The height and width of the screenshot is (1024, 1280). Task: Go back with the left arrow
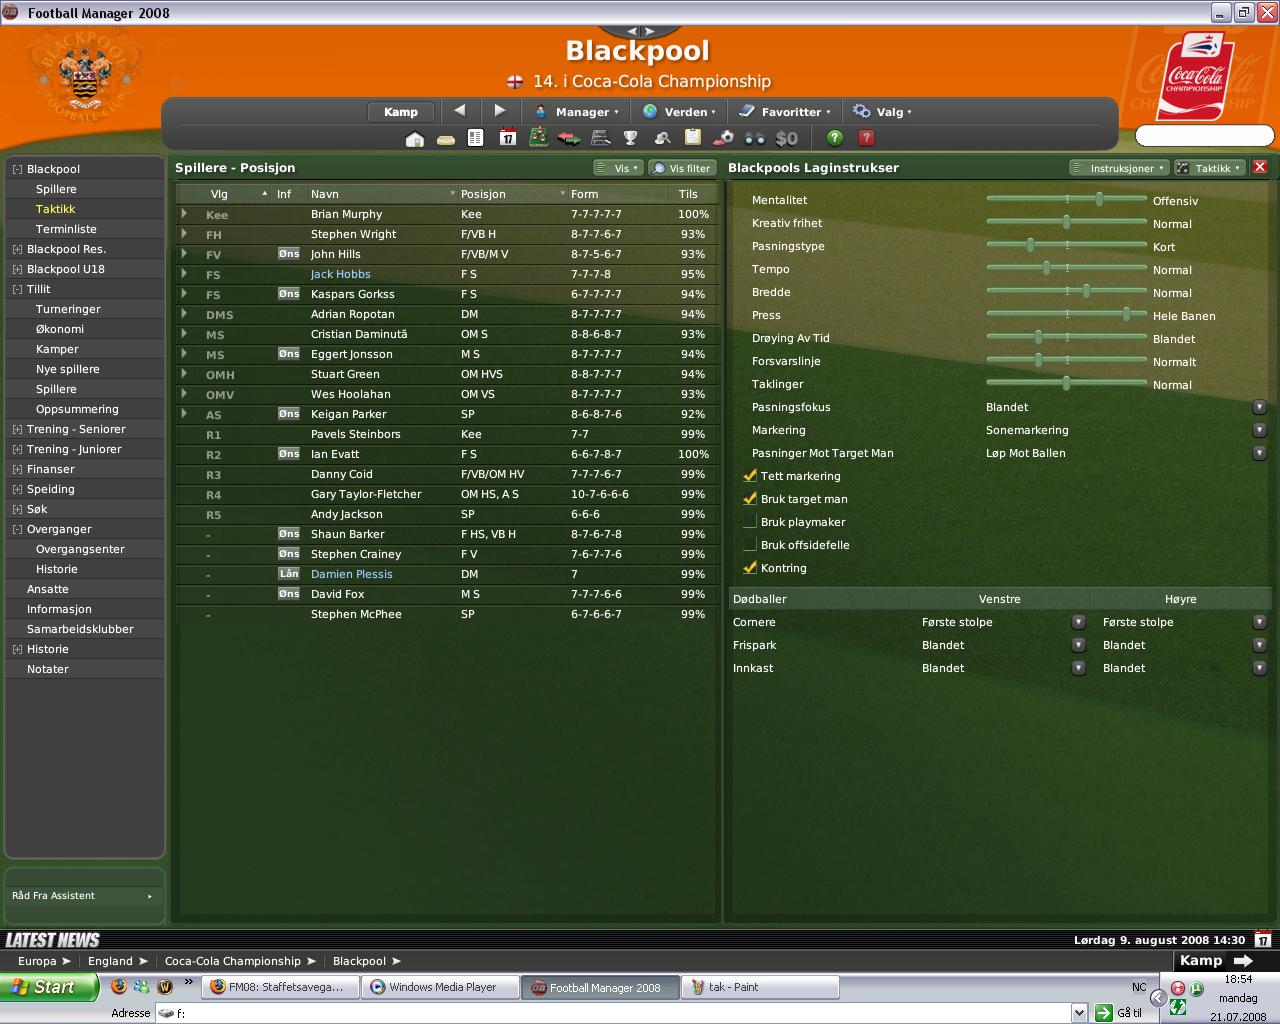coord(460,111)
